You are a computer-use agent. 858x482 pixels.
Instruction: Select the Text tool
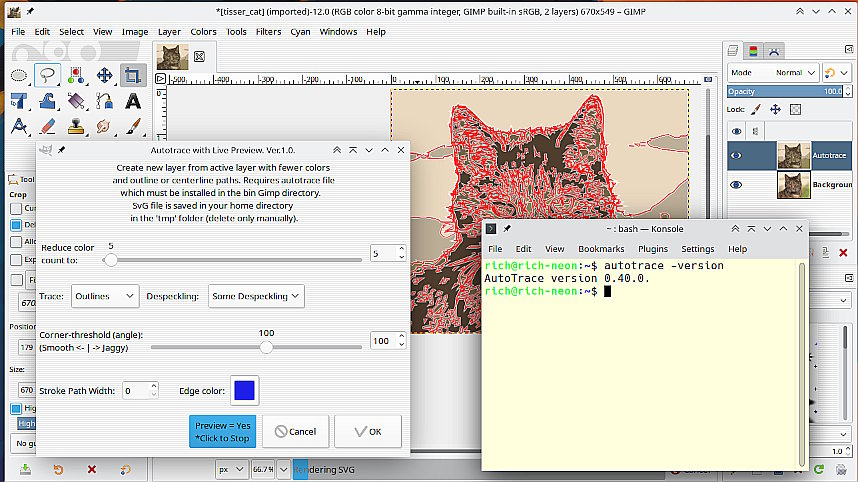(132, 101)
